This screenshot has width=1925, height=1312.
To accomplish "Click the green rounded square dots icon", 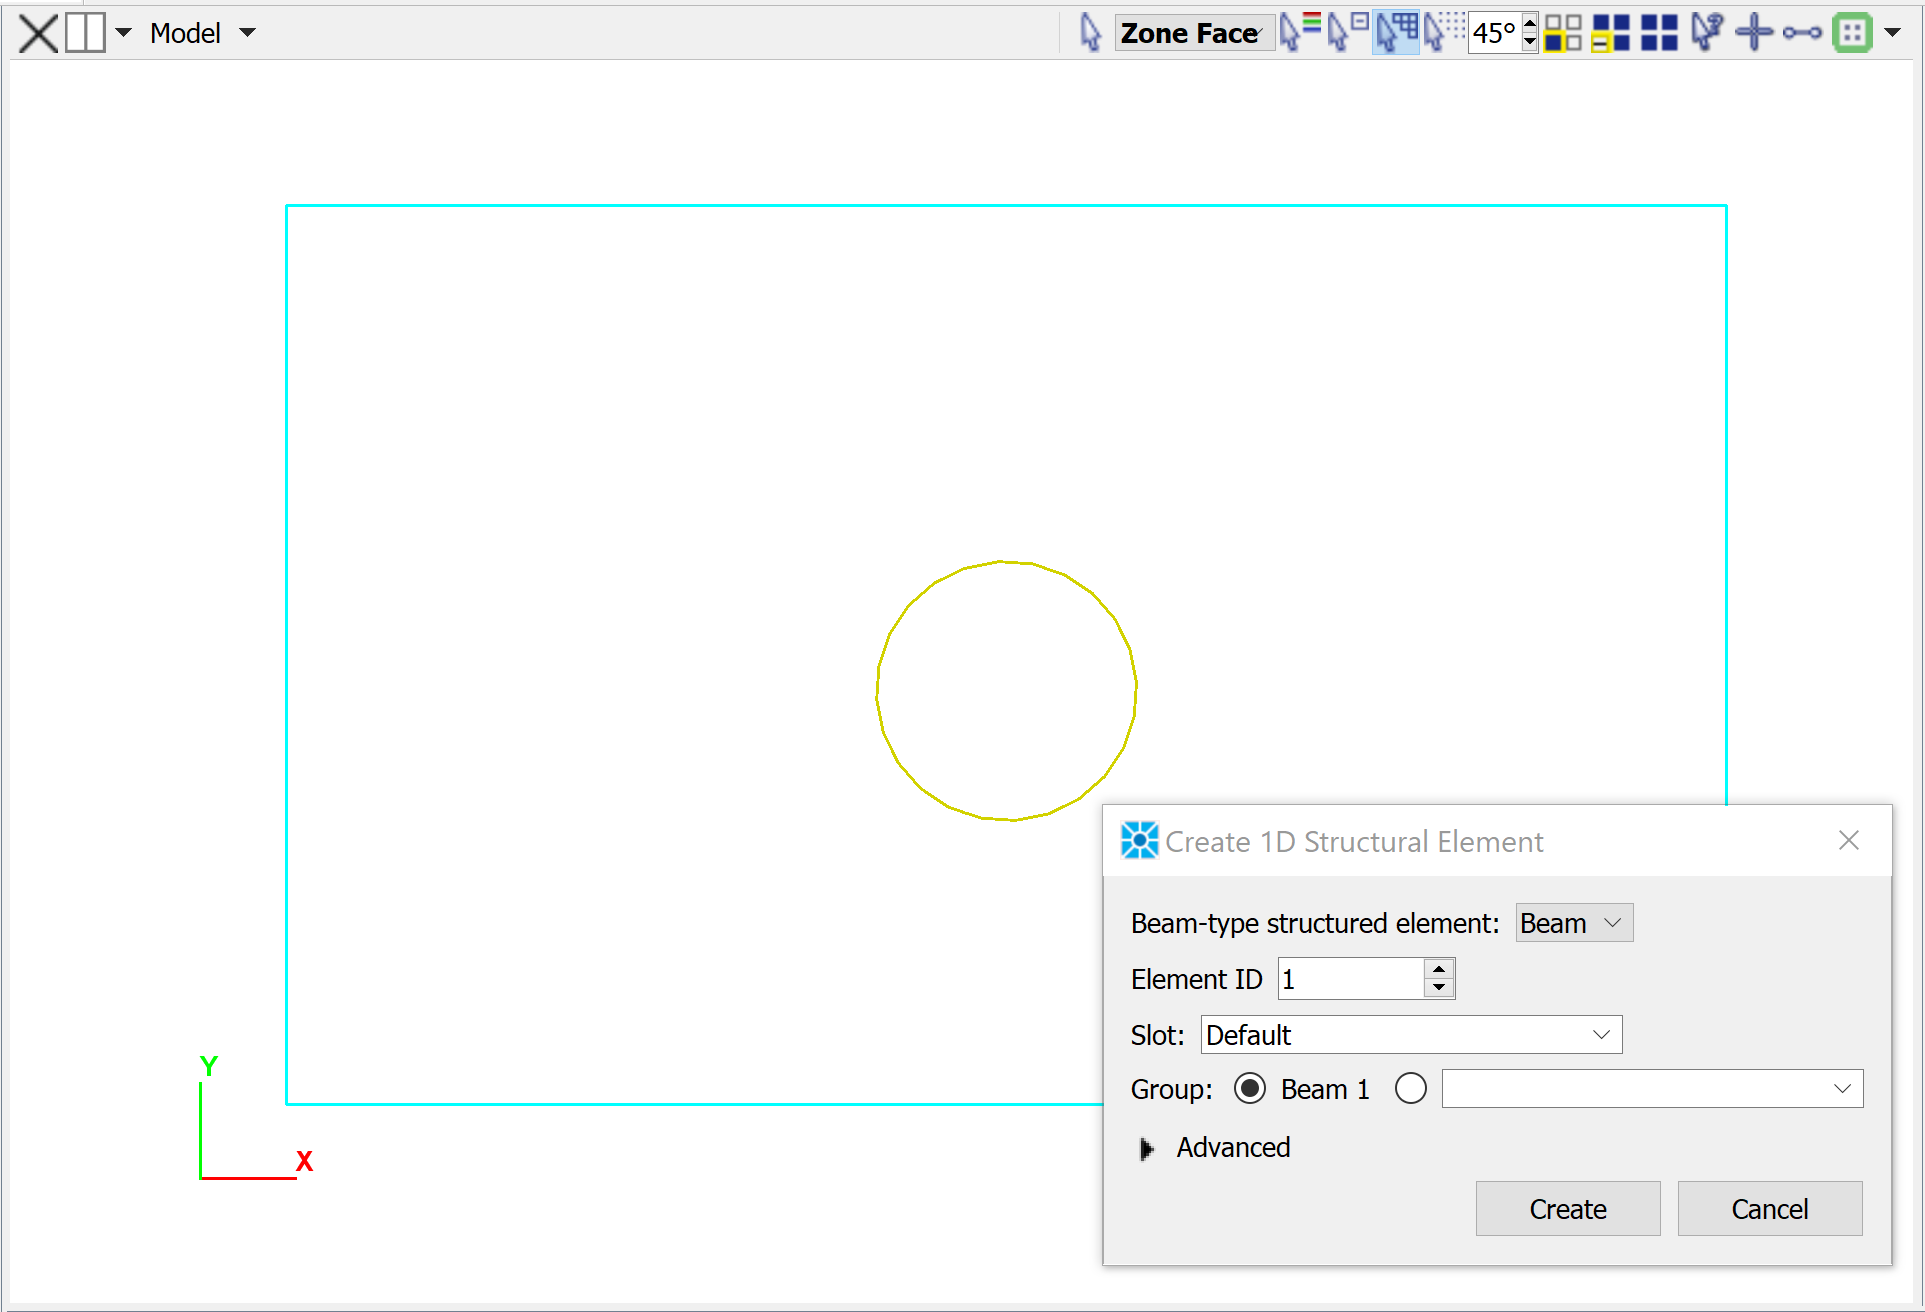I will (1852, 33).
